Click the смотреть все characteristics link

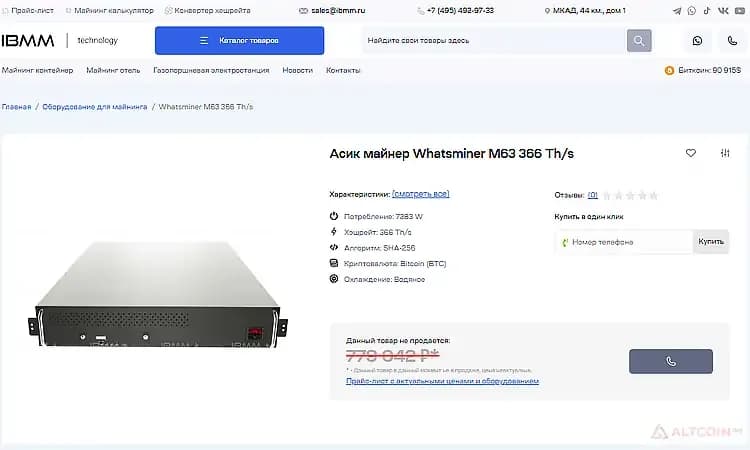[x=420, y=194]
